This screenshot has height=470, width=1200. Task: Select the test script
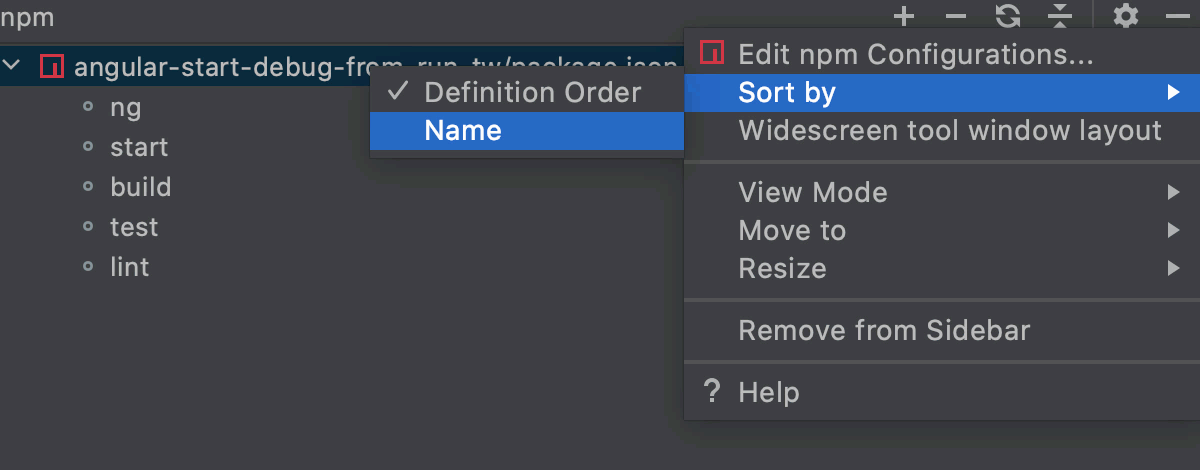coord(134,227)
